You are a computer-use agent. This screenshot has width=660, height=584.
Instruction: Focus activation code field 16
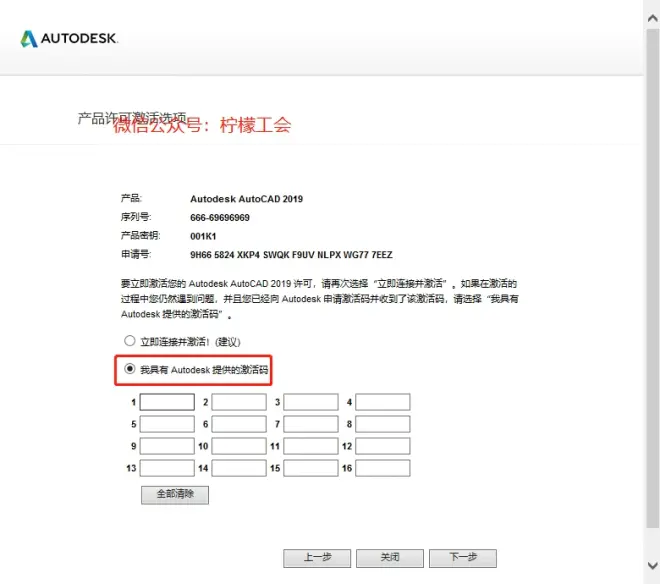[383, 468]
